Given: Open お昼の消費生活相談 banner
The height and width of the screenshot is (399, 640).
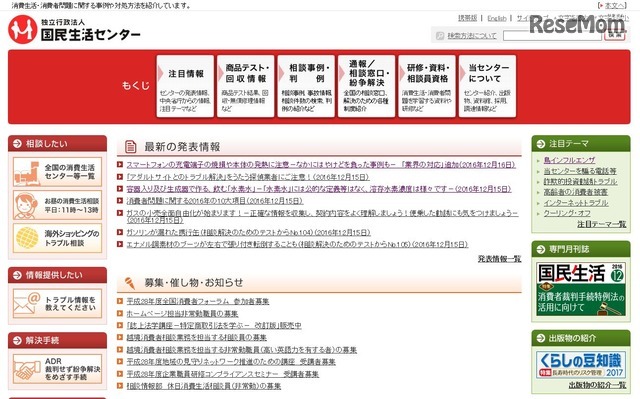Looking at the screenshot, I should point(57,205).
